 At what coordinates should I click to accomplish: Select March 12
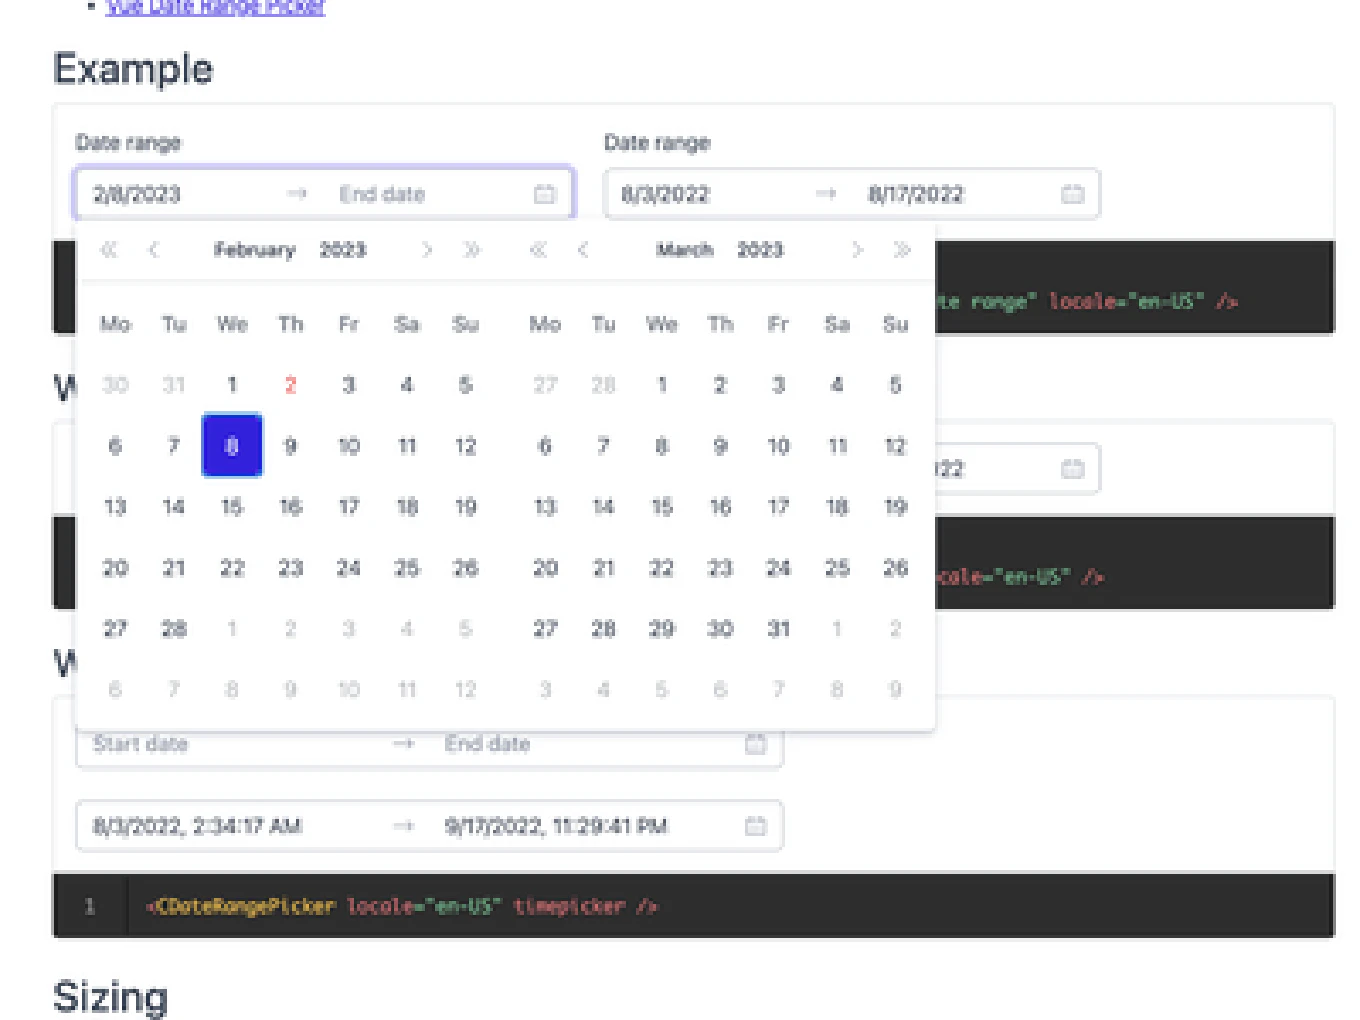point(895,446)
